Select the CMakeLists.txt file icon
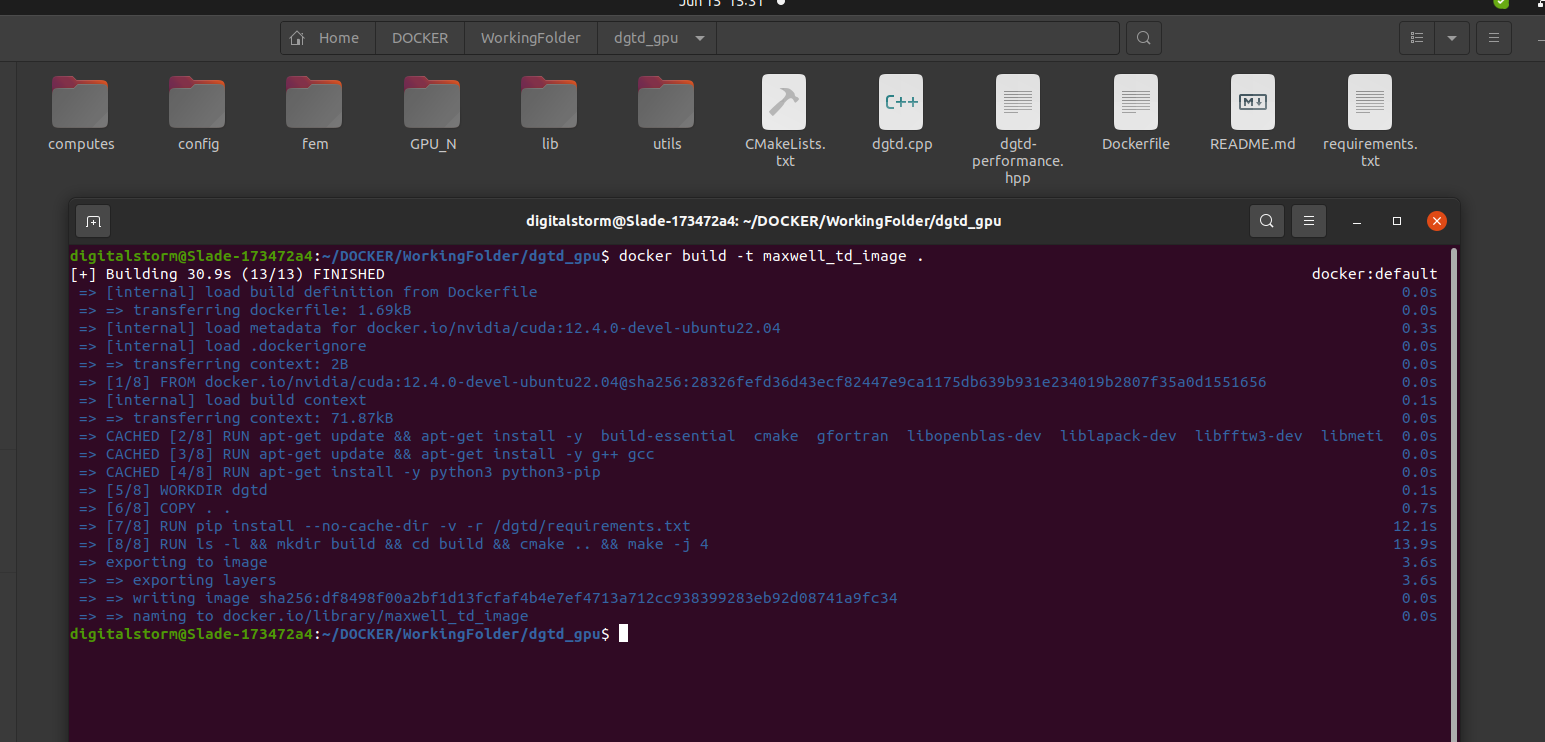1545x742 pixels. pyautogui.click(x=784, y=102)
